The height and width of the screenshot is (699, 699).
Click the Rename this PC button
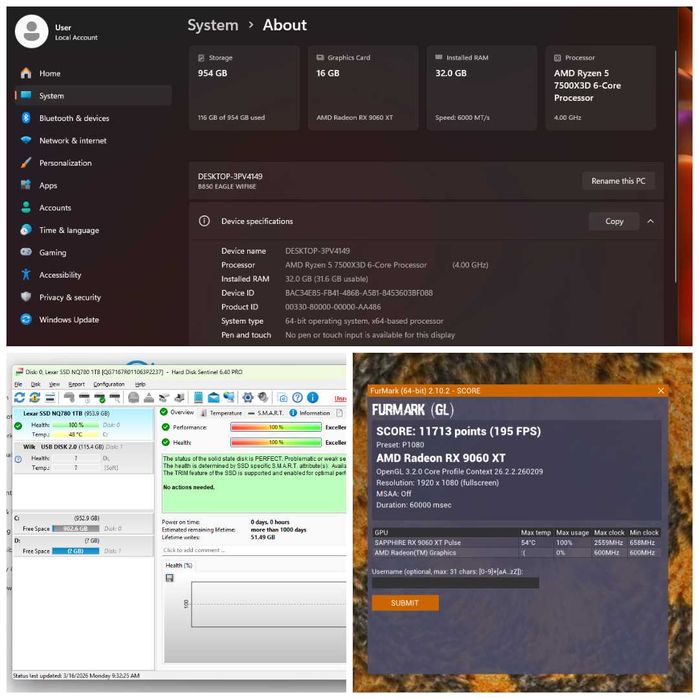click(x=618, y=181)
